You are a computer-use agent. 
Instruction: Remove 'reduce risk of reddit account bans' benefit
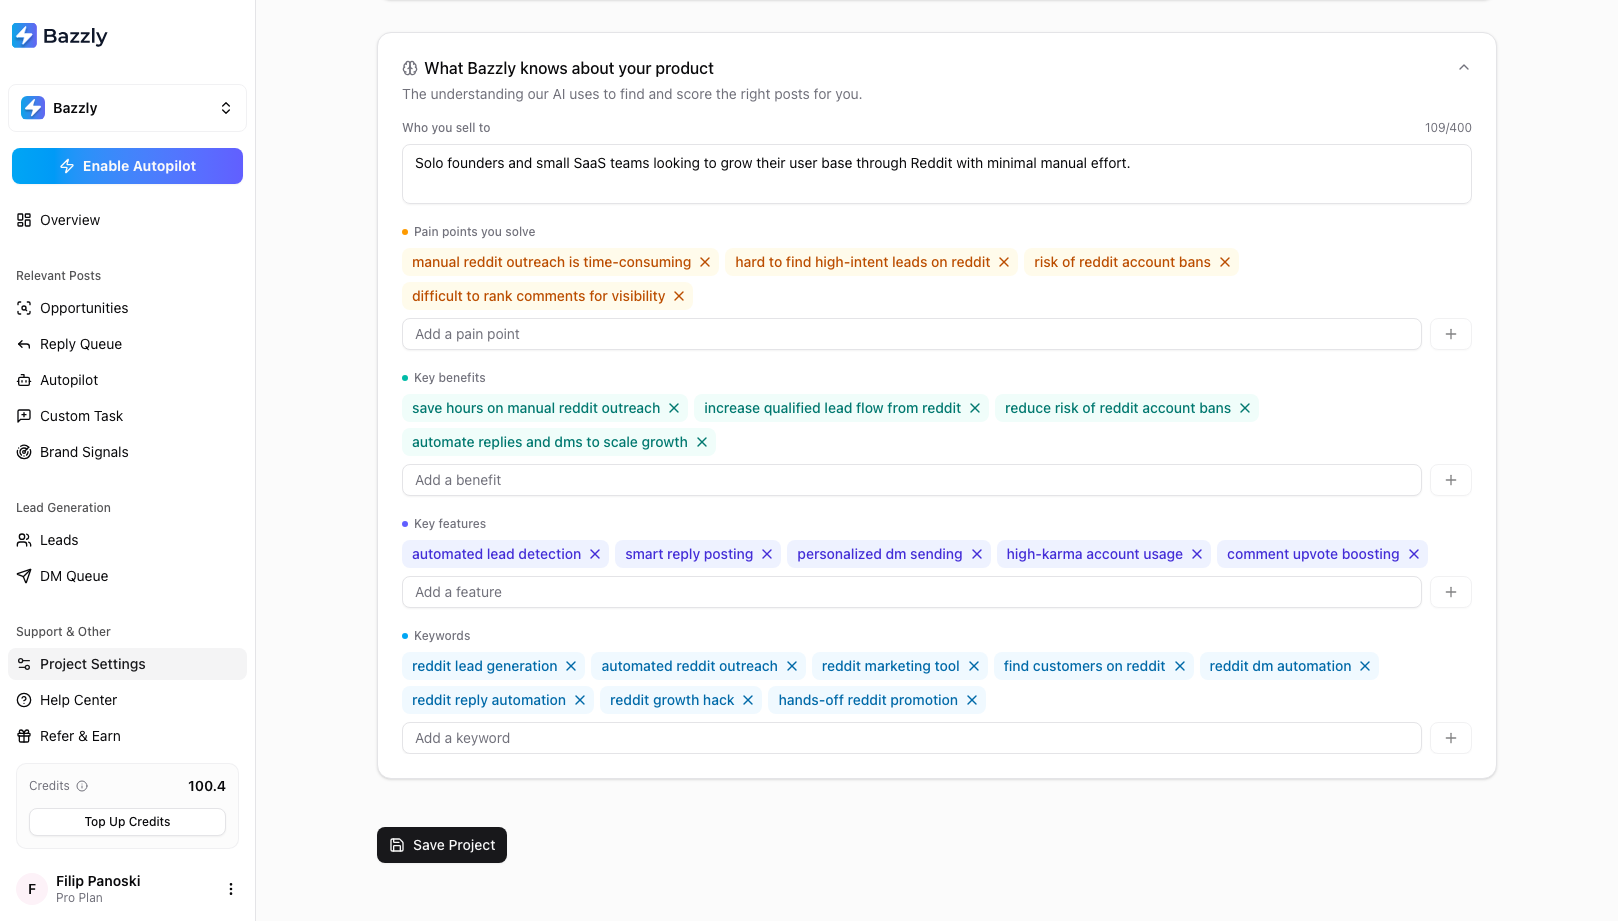pyautogui.click(x=1245, y=408)
